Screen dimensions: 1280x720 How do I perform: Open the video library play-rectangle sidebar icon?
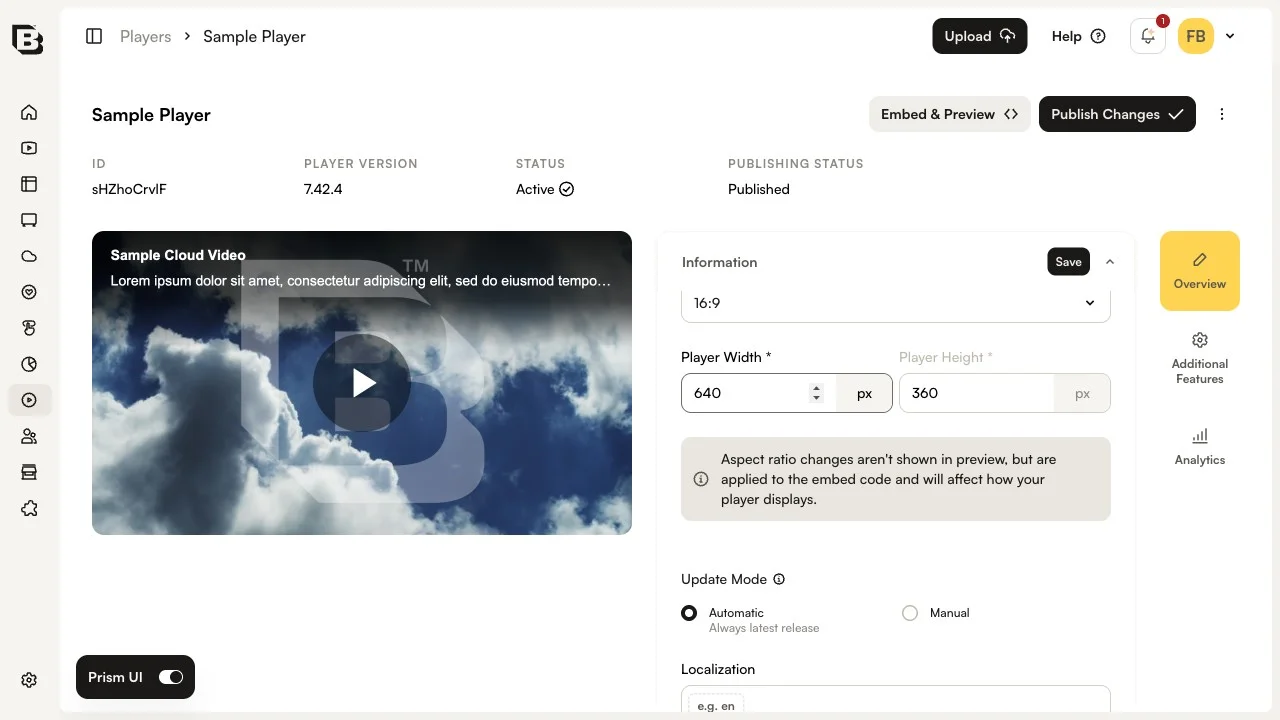point(29,148)
